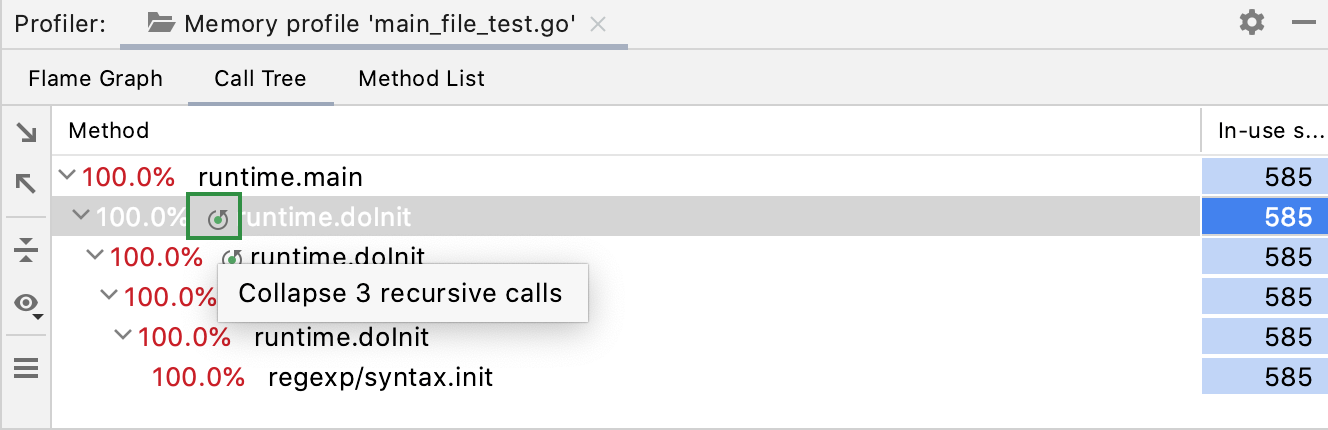This screenshot has height=430, width=1328.
Task: Open the eye presentation settings menu
Action: (x=26, y=303)
